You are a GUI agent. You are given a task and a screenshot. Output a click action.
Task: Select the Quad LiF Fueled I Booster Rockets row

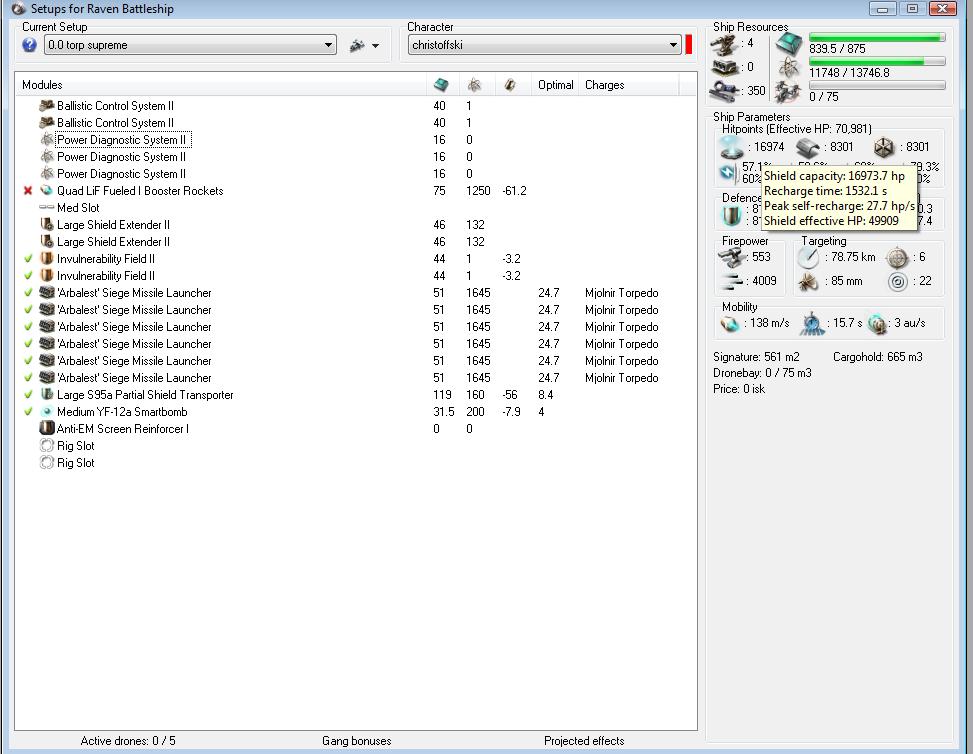(356, 191)
